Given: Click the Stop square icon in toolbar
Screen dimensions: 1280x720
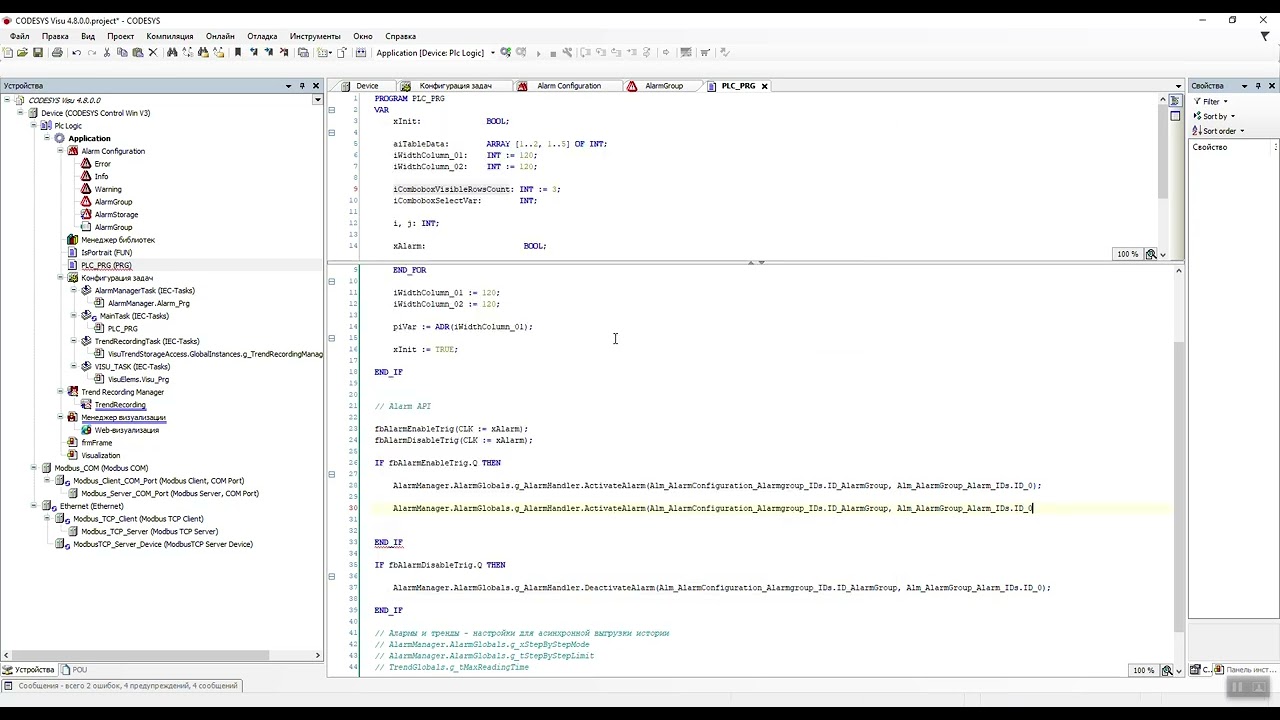Looking at the screenshot, I should coord(553,53).
